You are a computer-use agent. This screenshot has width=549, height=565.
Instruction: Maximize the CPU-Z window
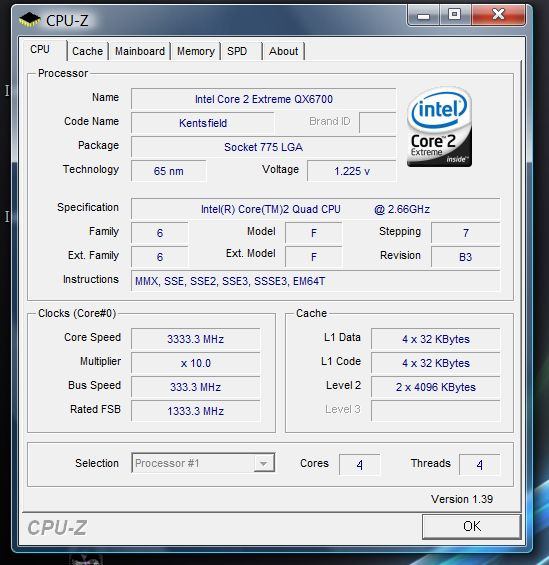pos(455,15)
